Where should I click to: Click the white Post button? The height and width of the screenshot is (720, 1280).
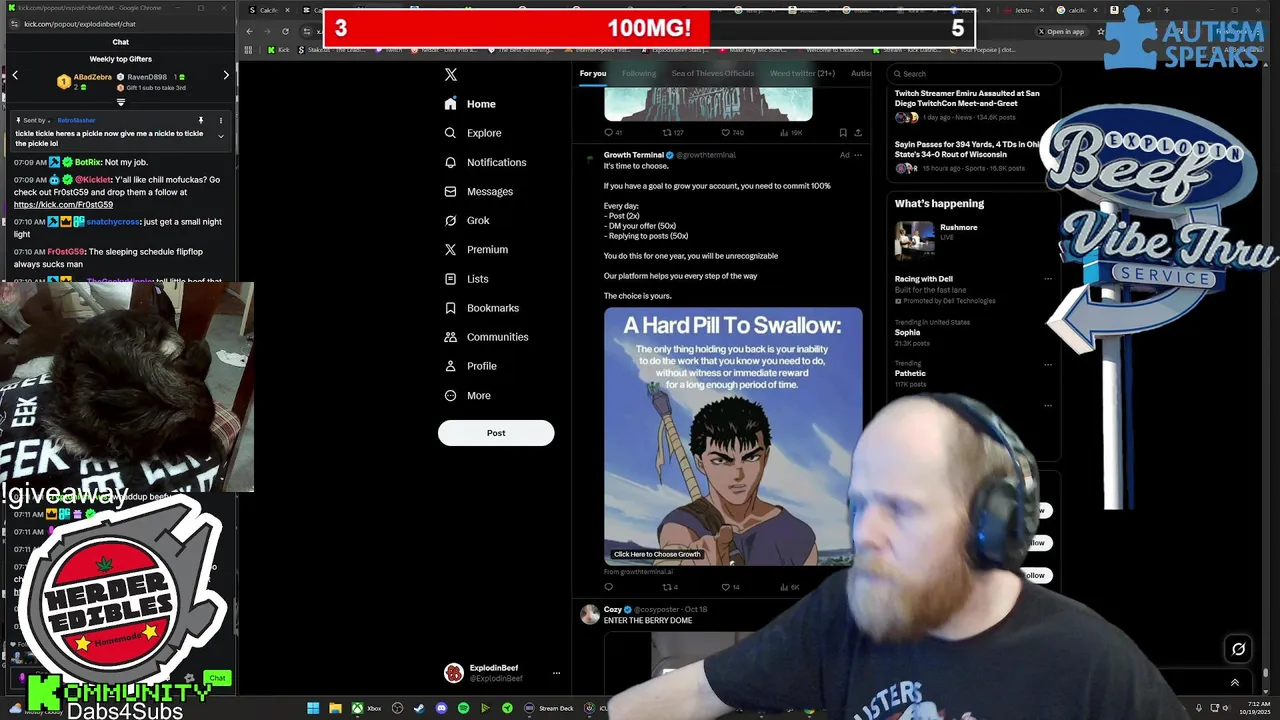tap(496, 433)
